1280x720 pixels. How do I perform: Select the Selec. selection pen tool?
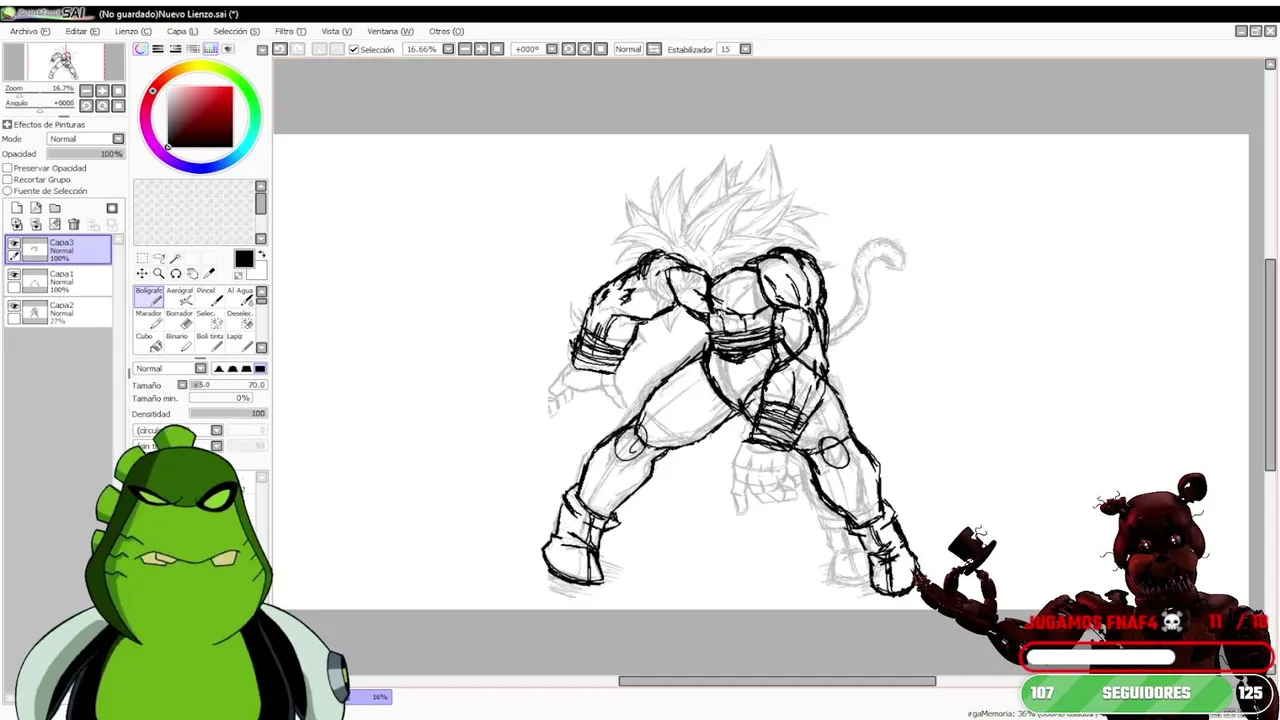[x=209, y=319]
